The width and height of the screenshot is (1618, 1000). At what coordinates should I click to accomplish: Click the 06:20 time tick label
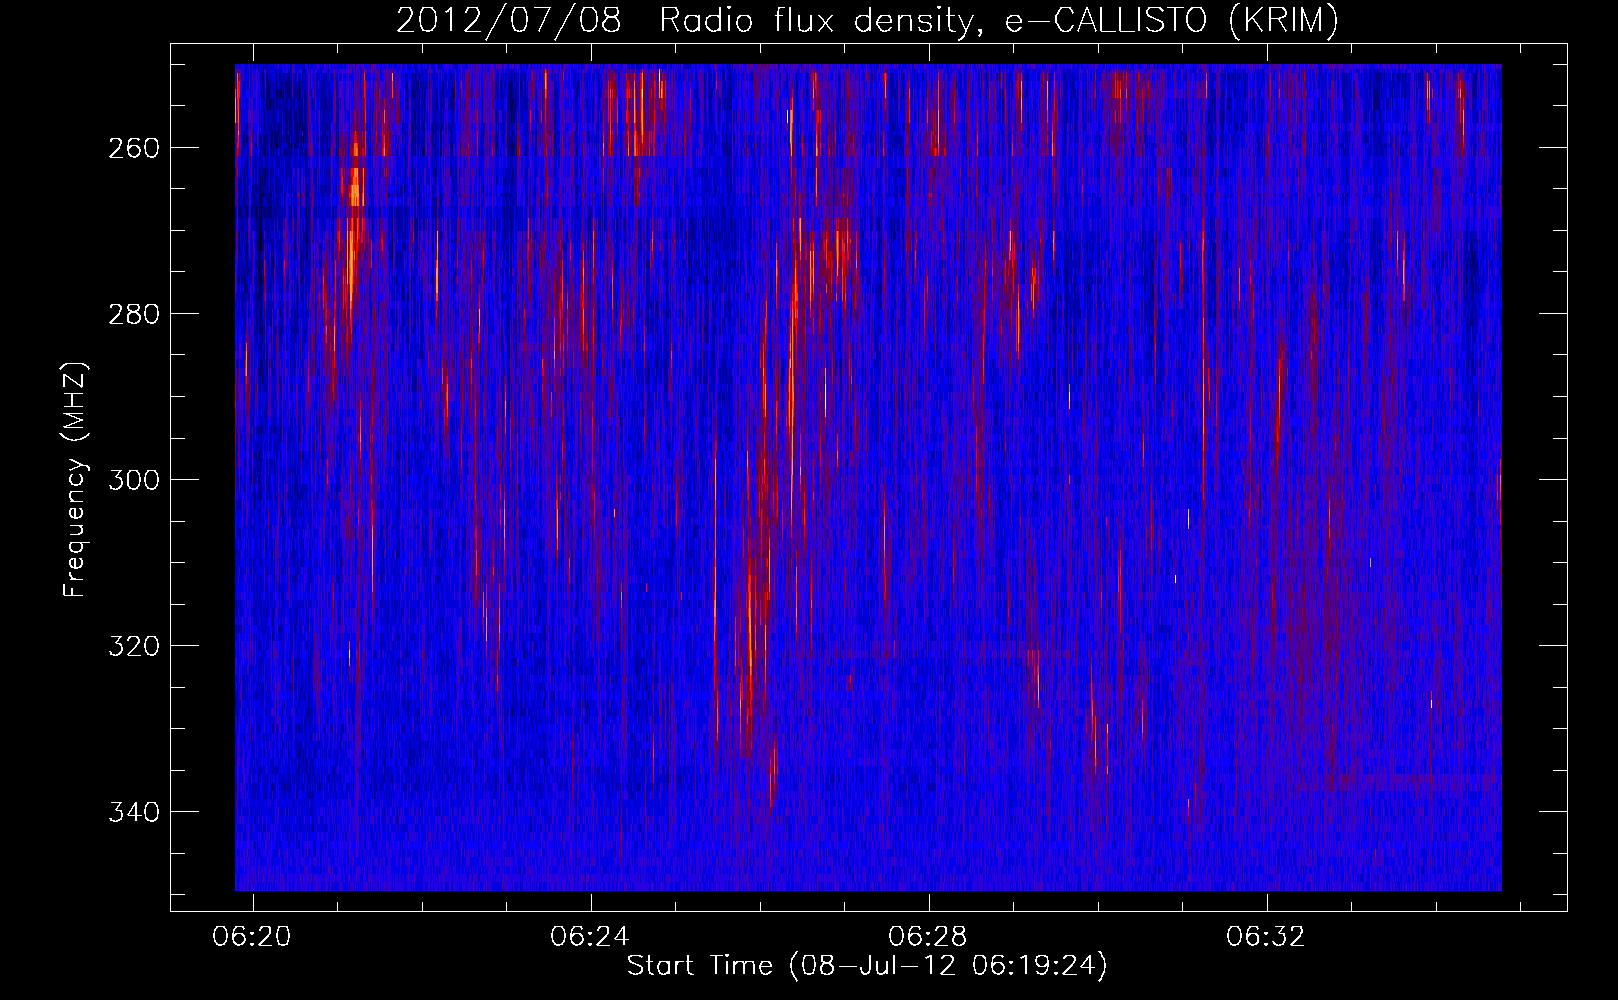click(x=252, y=936)
